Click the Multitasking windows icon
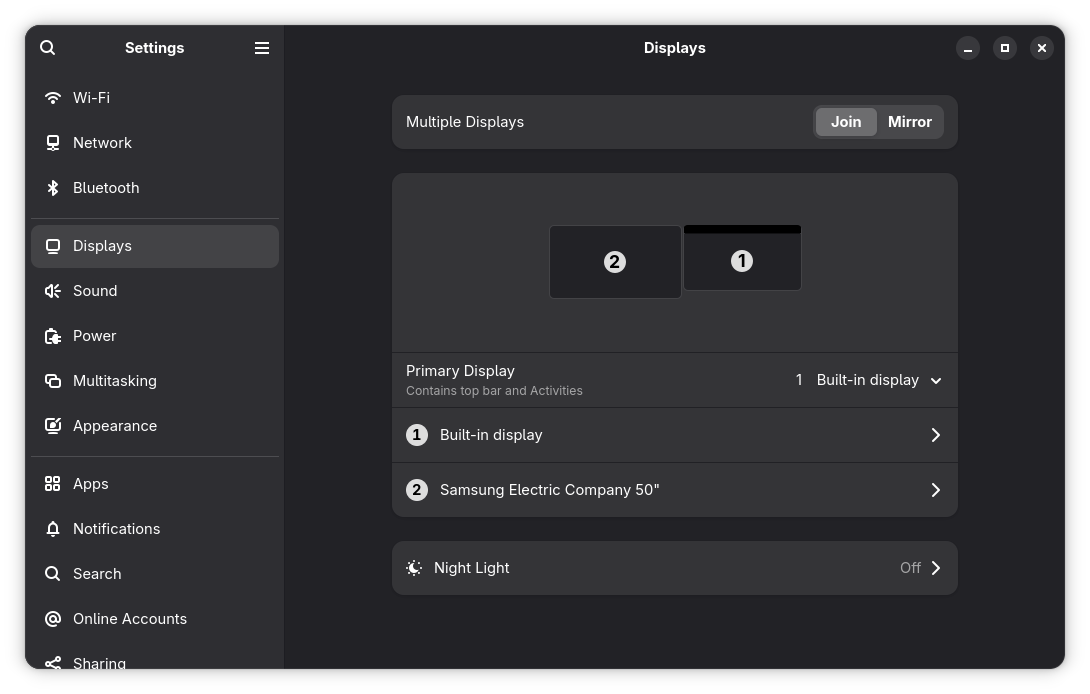This screenshot has height=694, width=1090. 53,381
